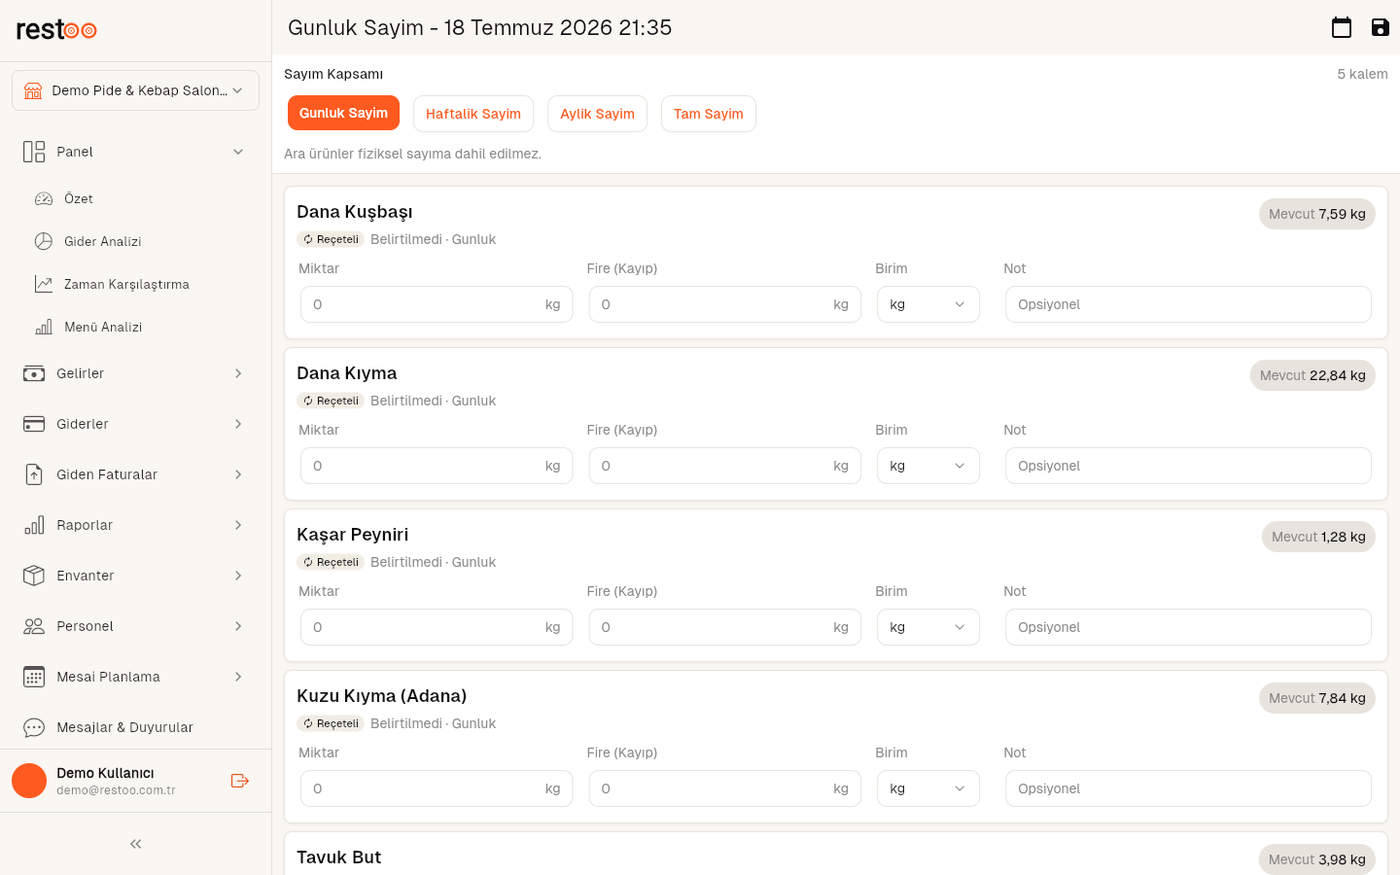
Task: Expand the Envanter section chevron
Action: [238, 576]
